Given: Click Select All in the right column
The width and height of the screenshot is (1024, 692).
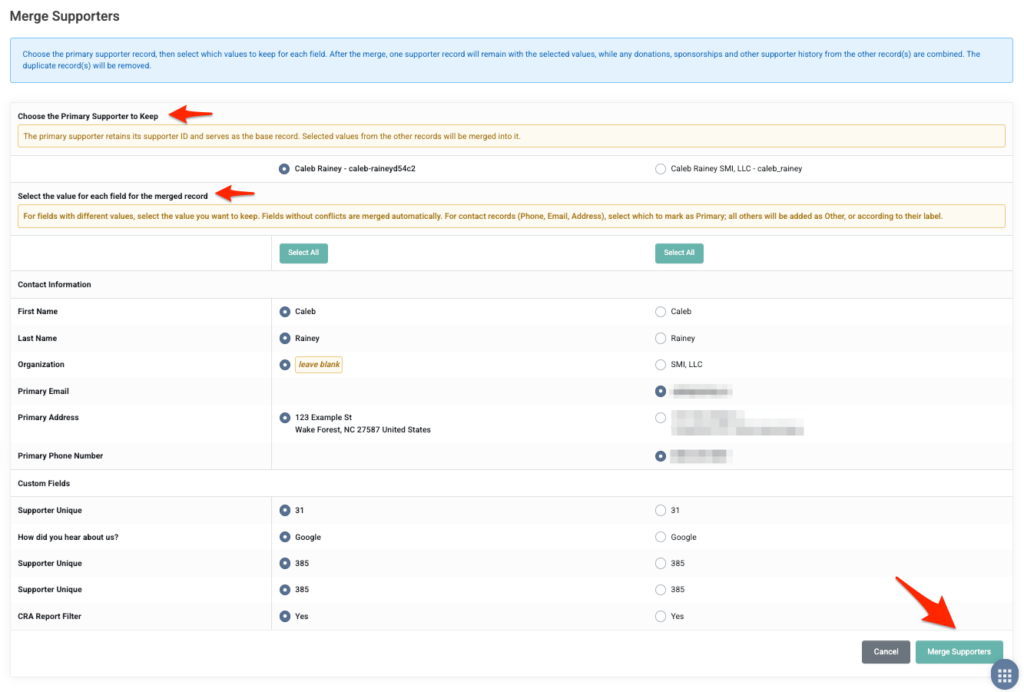Looking at the screenshot, I should 679,253.
